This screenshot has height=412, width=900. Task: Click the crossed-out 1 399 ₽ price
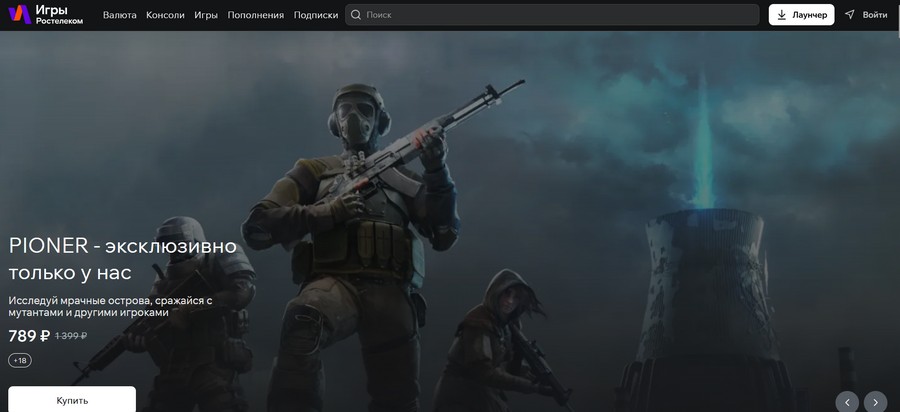point(71,336)
